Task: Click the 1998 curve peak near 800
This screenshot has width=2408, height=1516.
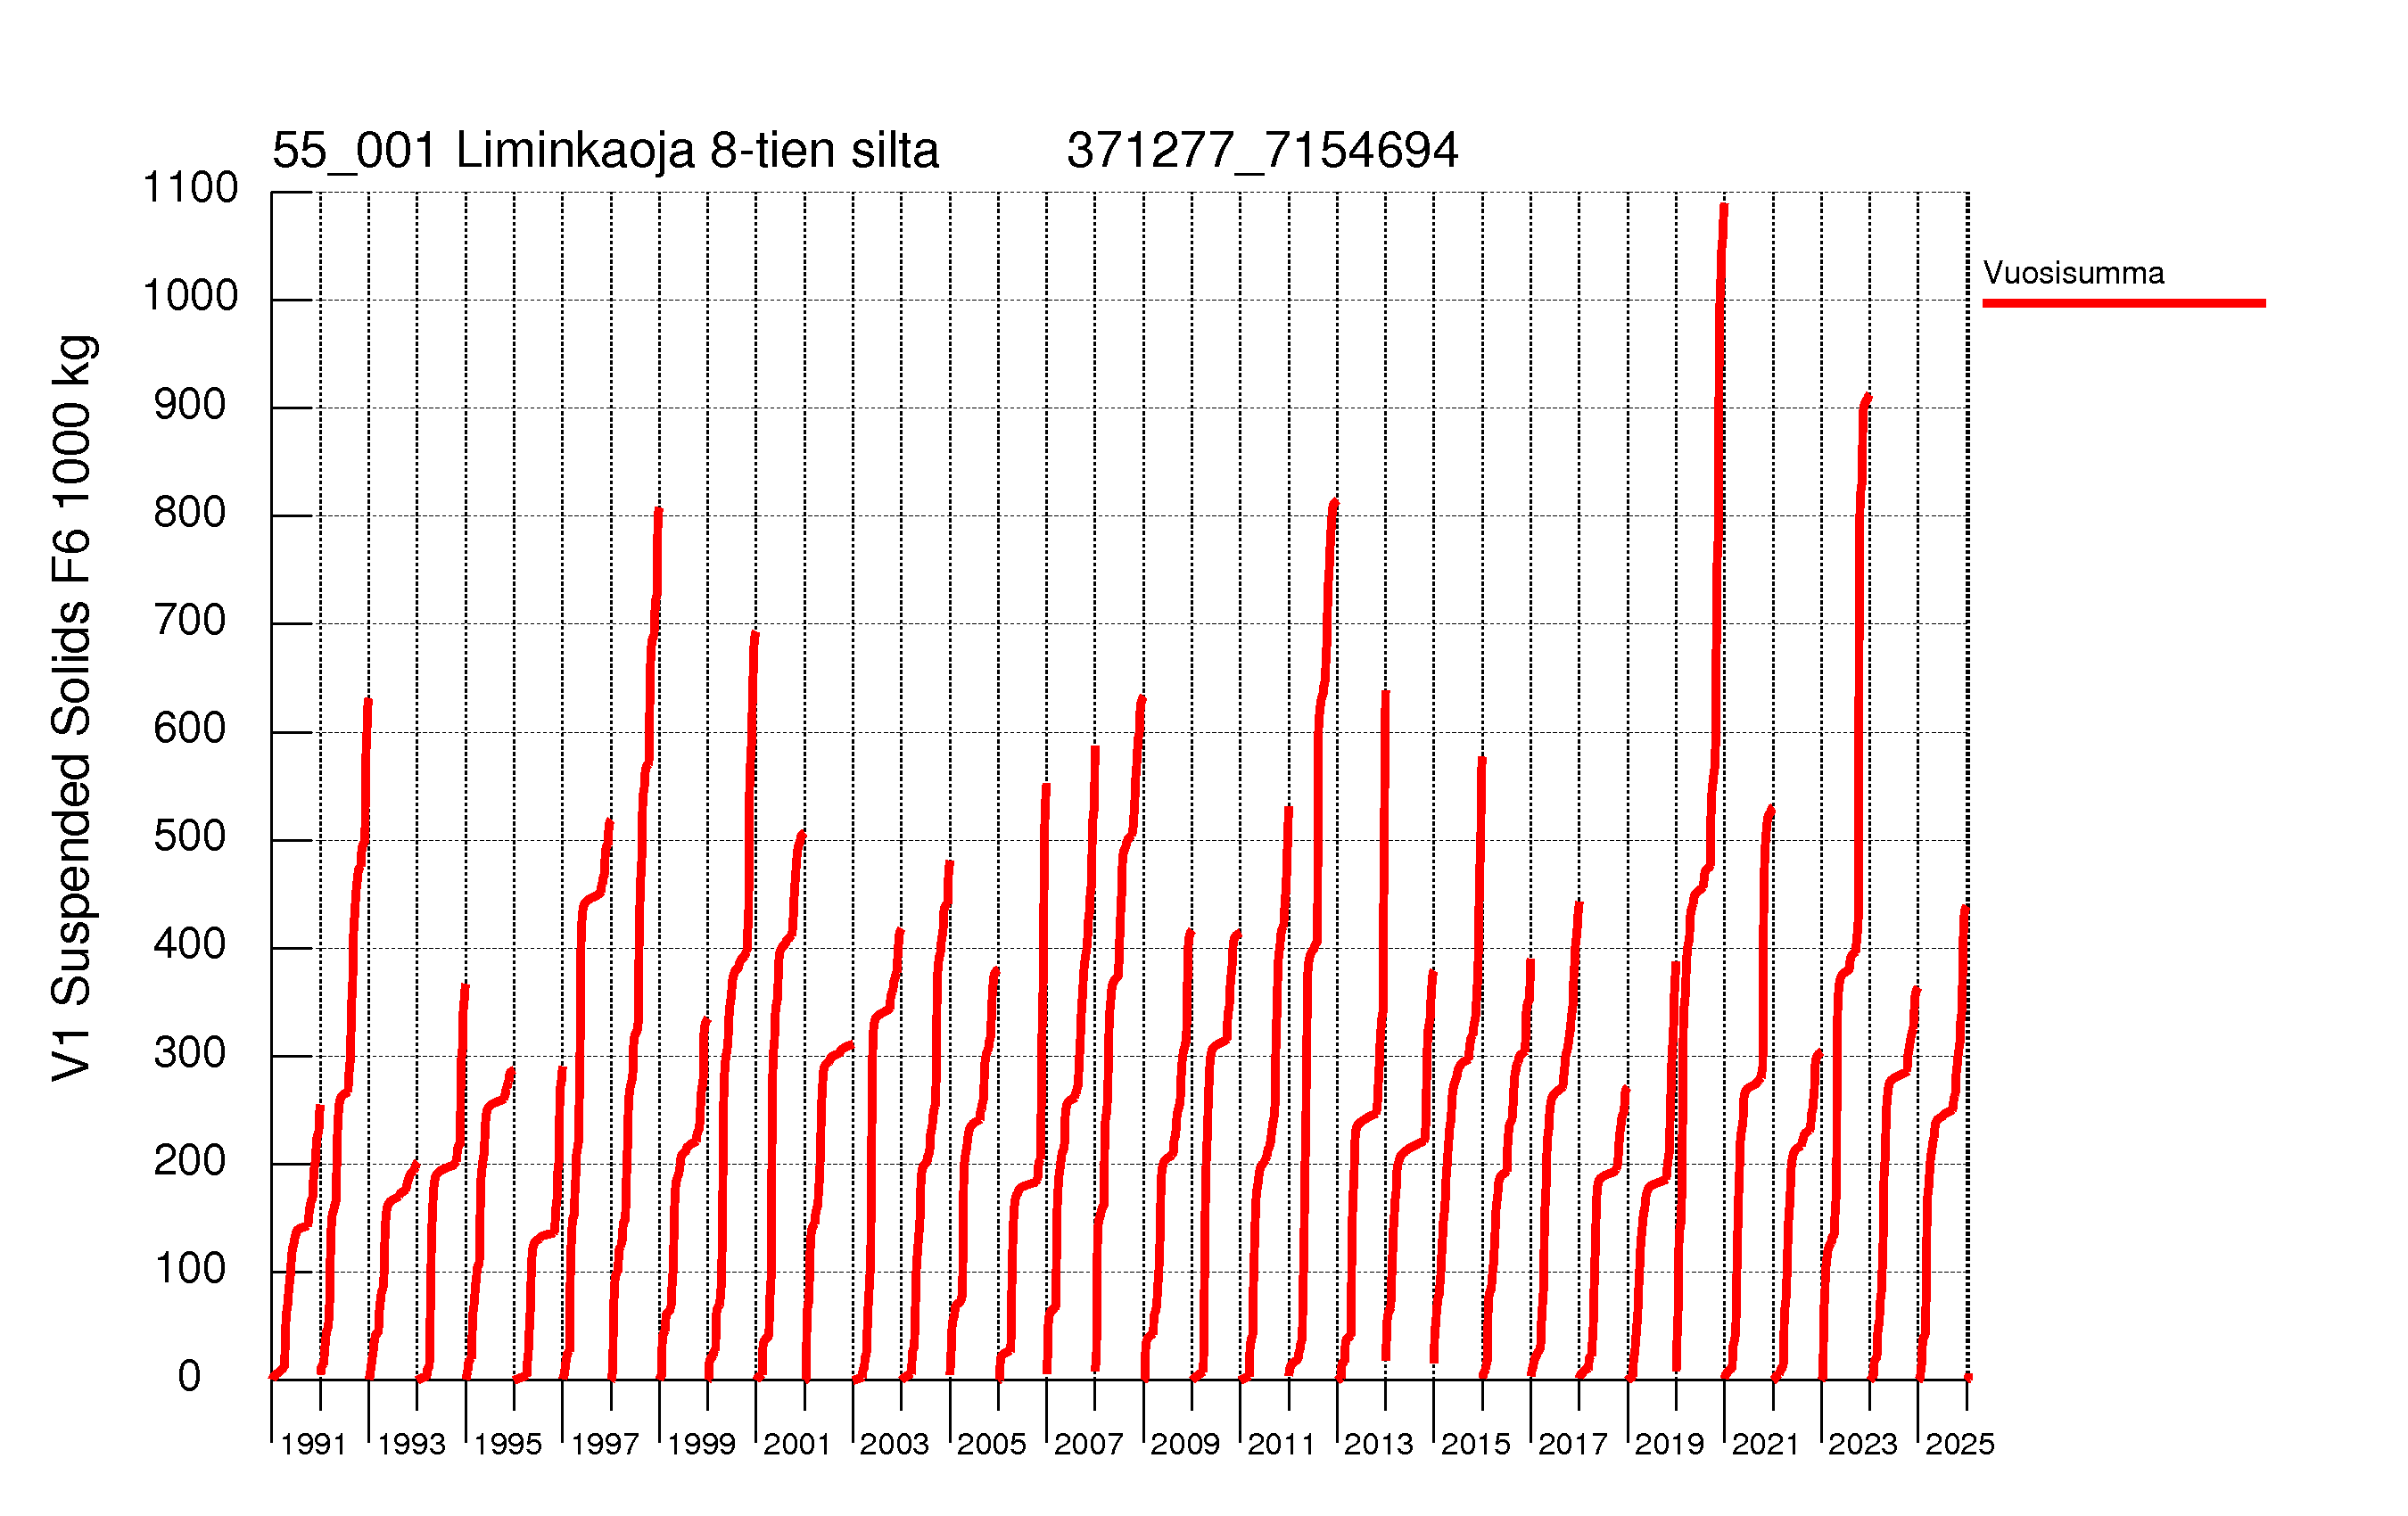Action: click(658, 512)
